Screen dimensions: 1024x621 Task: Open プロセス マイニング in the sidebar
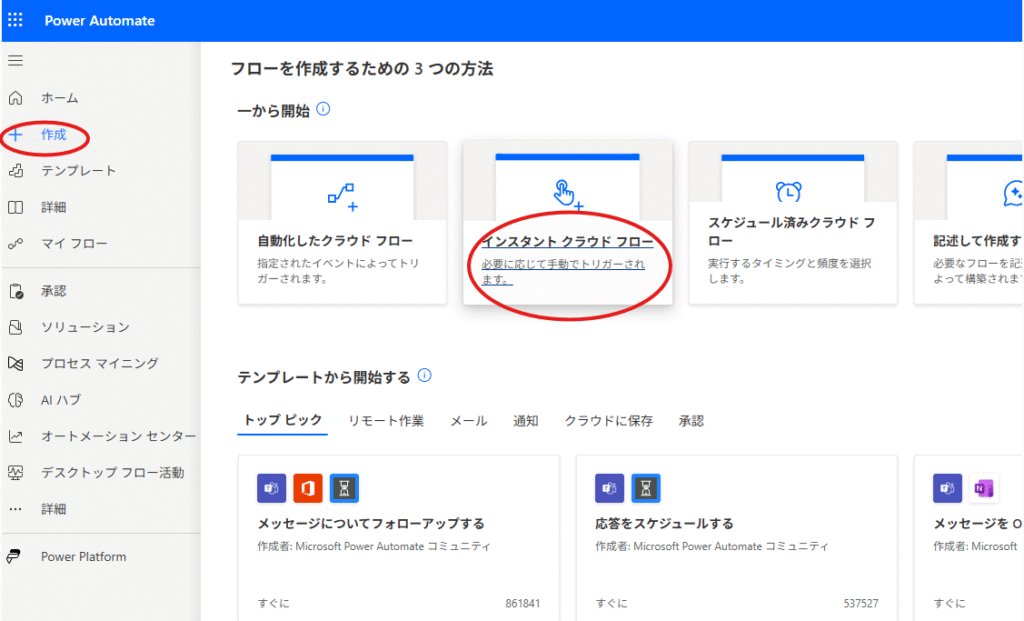[99, 364]
